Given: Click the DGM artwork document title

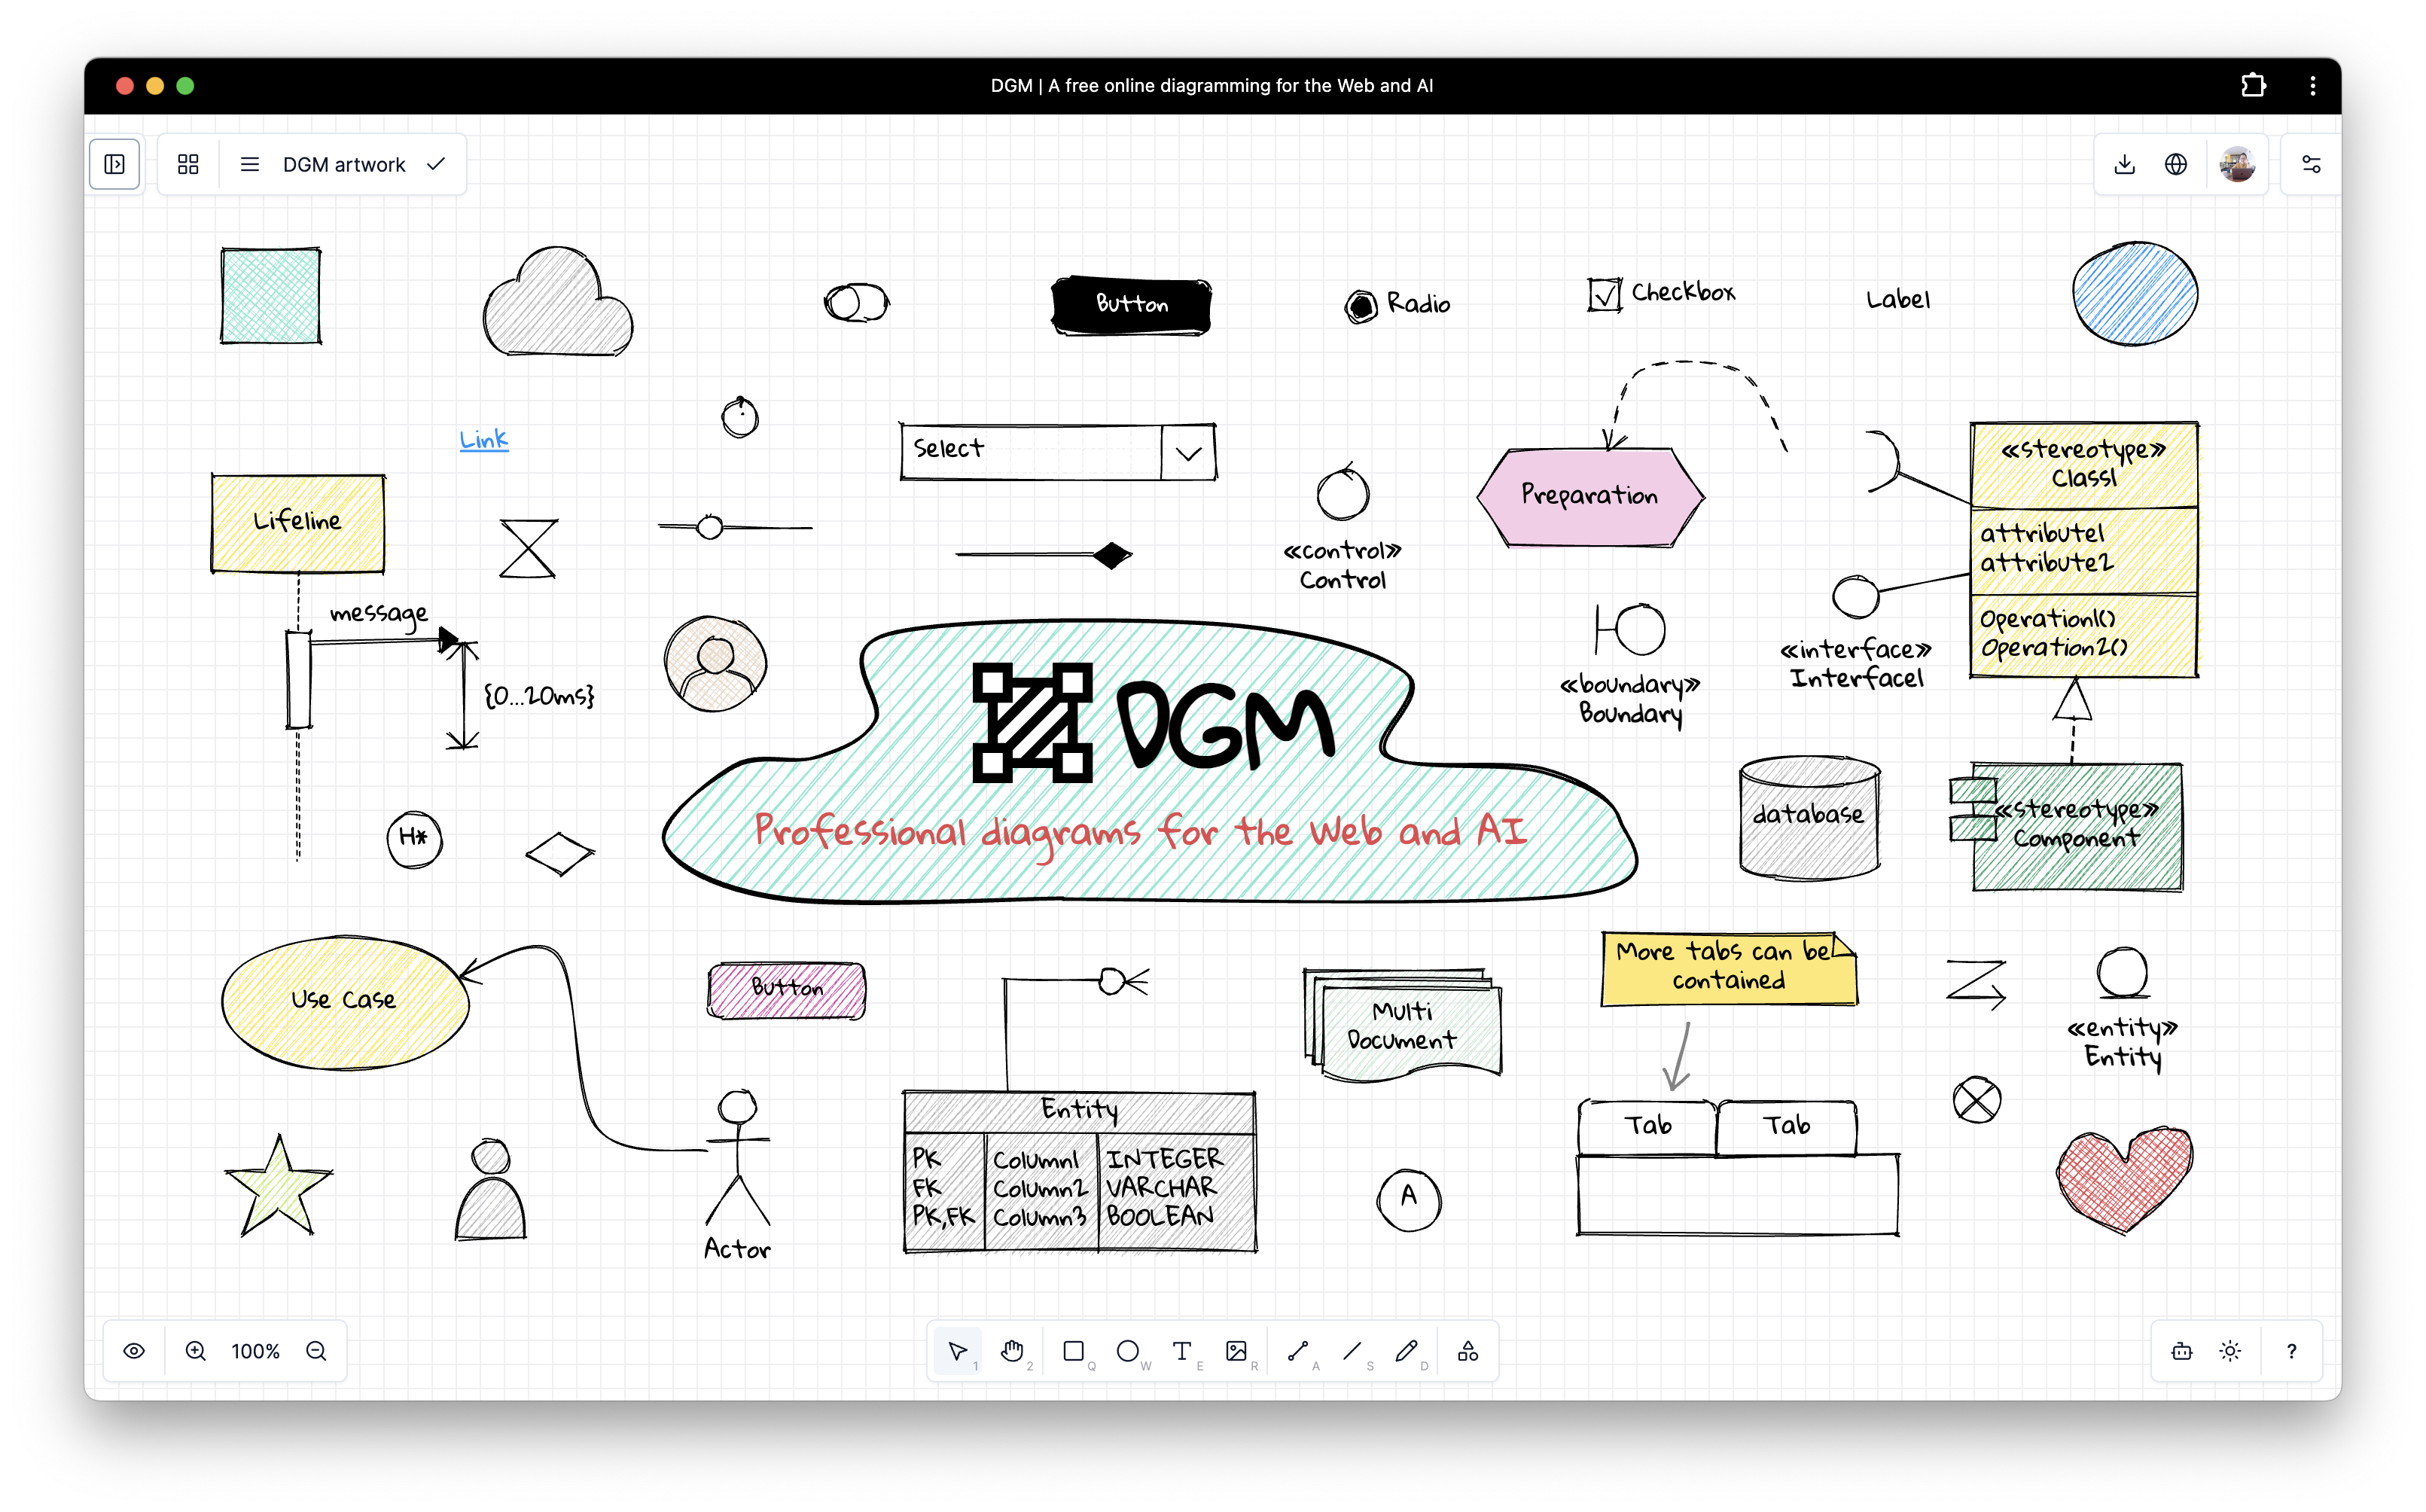Looking at the screenshot, I should [344, 164].
